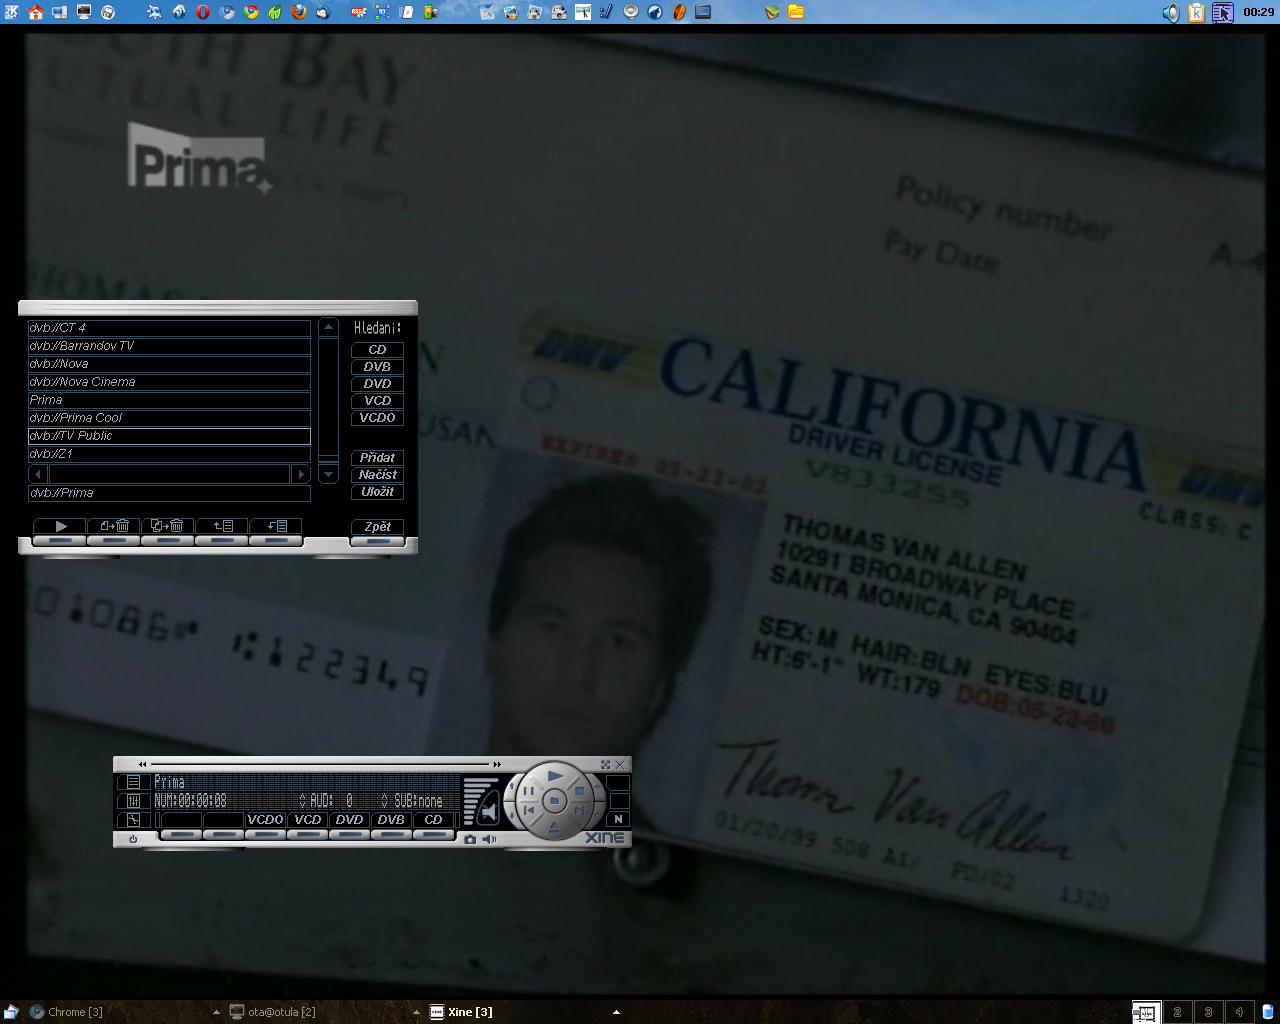The image size is (1280, 1024).
Task: Click the dvb://Prima MRL input field
Action: [169, 493]
